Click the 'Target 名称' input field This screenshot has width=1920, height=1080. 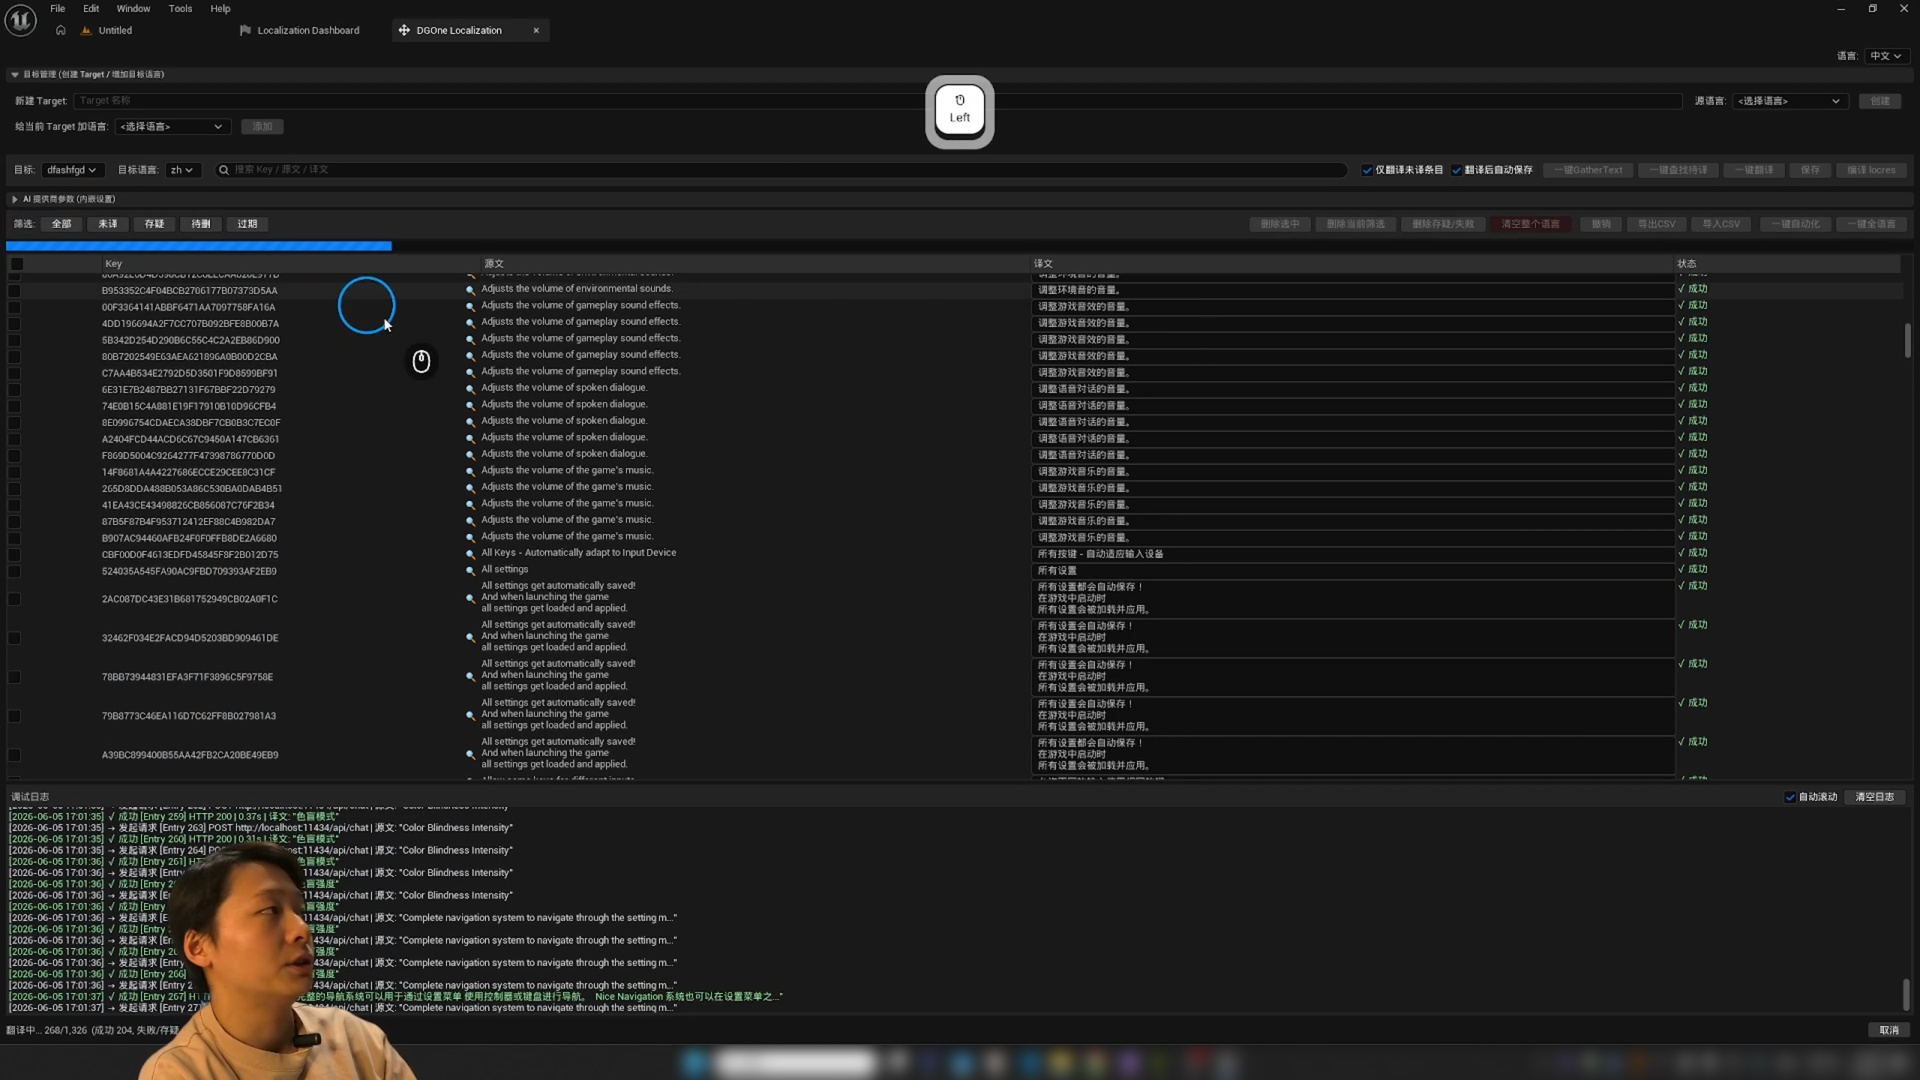878,101
